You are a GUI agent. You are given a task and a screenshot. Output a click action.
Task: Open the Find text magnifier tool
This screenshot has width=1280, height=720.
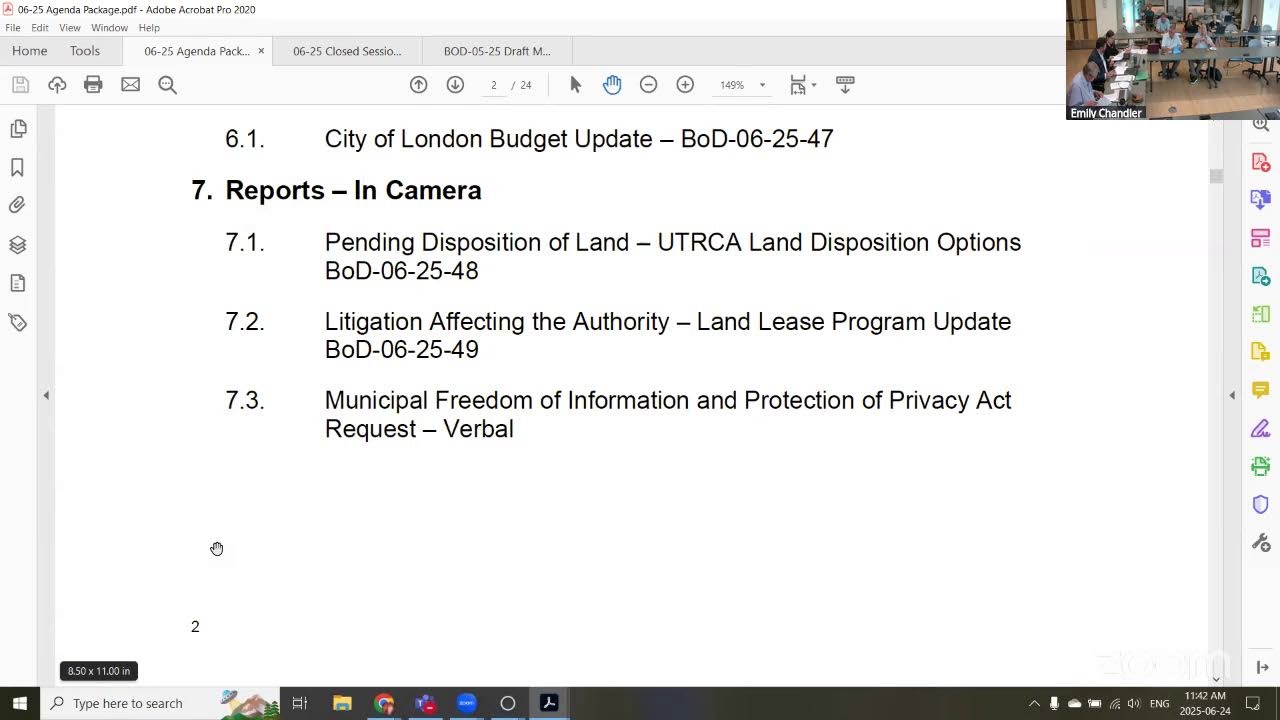(167, 85)
